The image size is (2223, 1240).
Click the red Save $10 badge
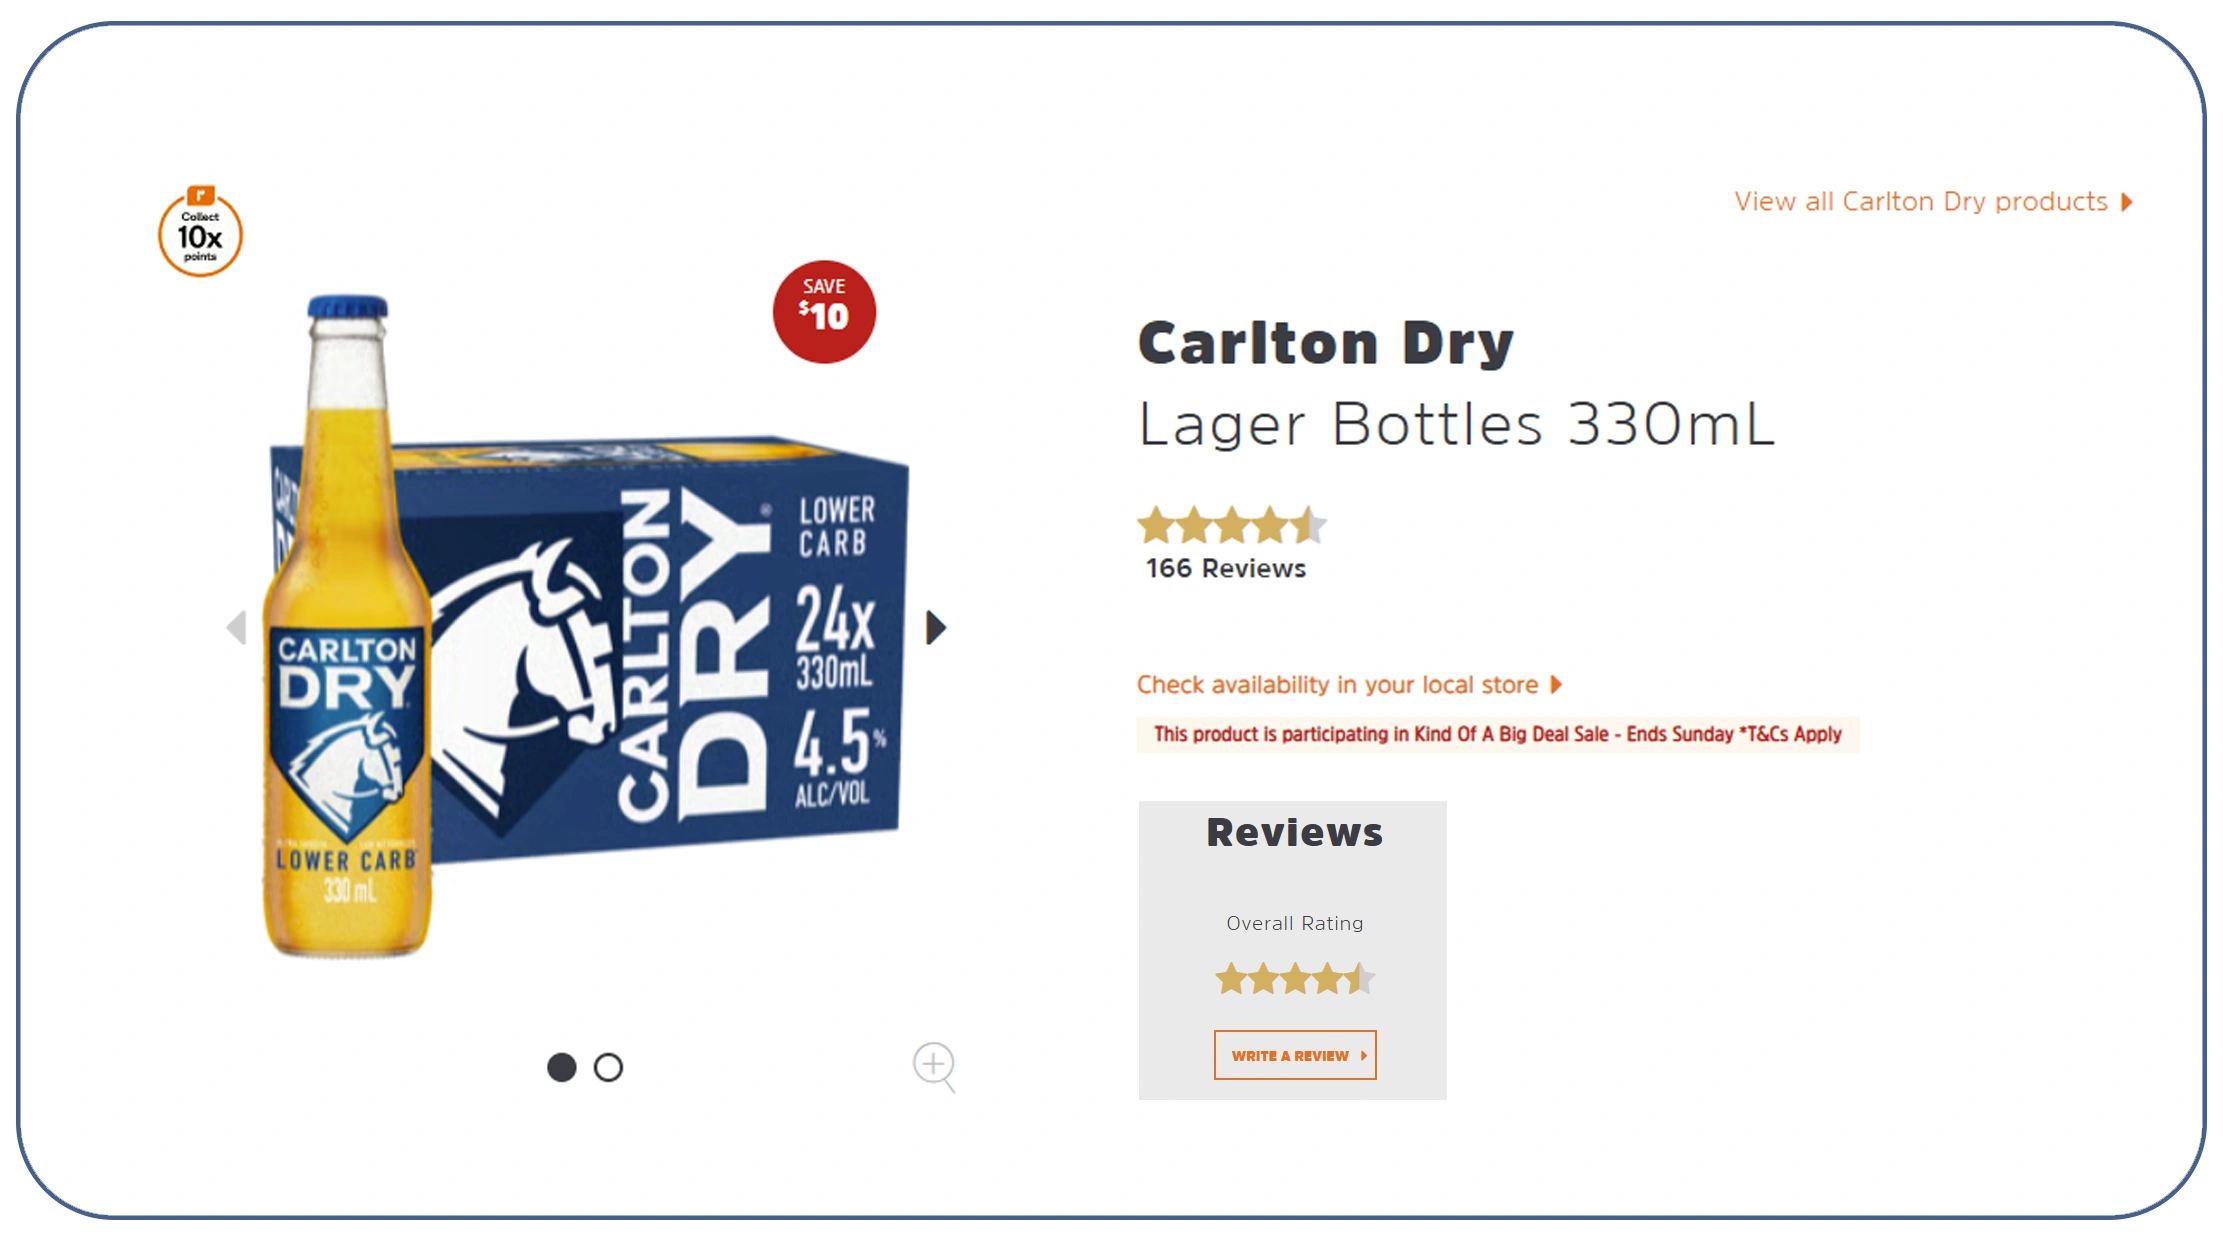[x=824, y=312]
